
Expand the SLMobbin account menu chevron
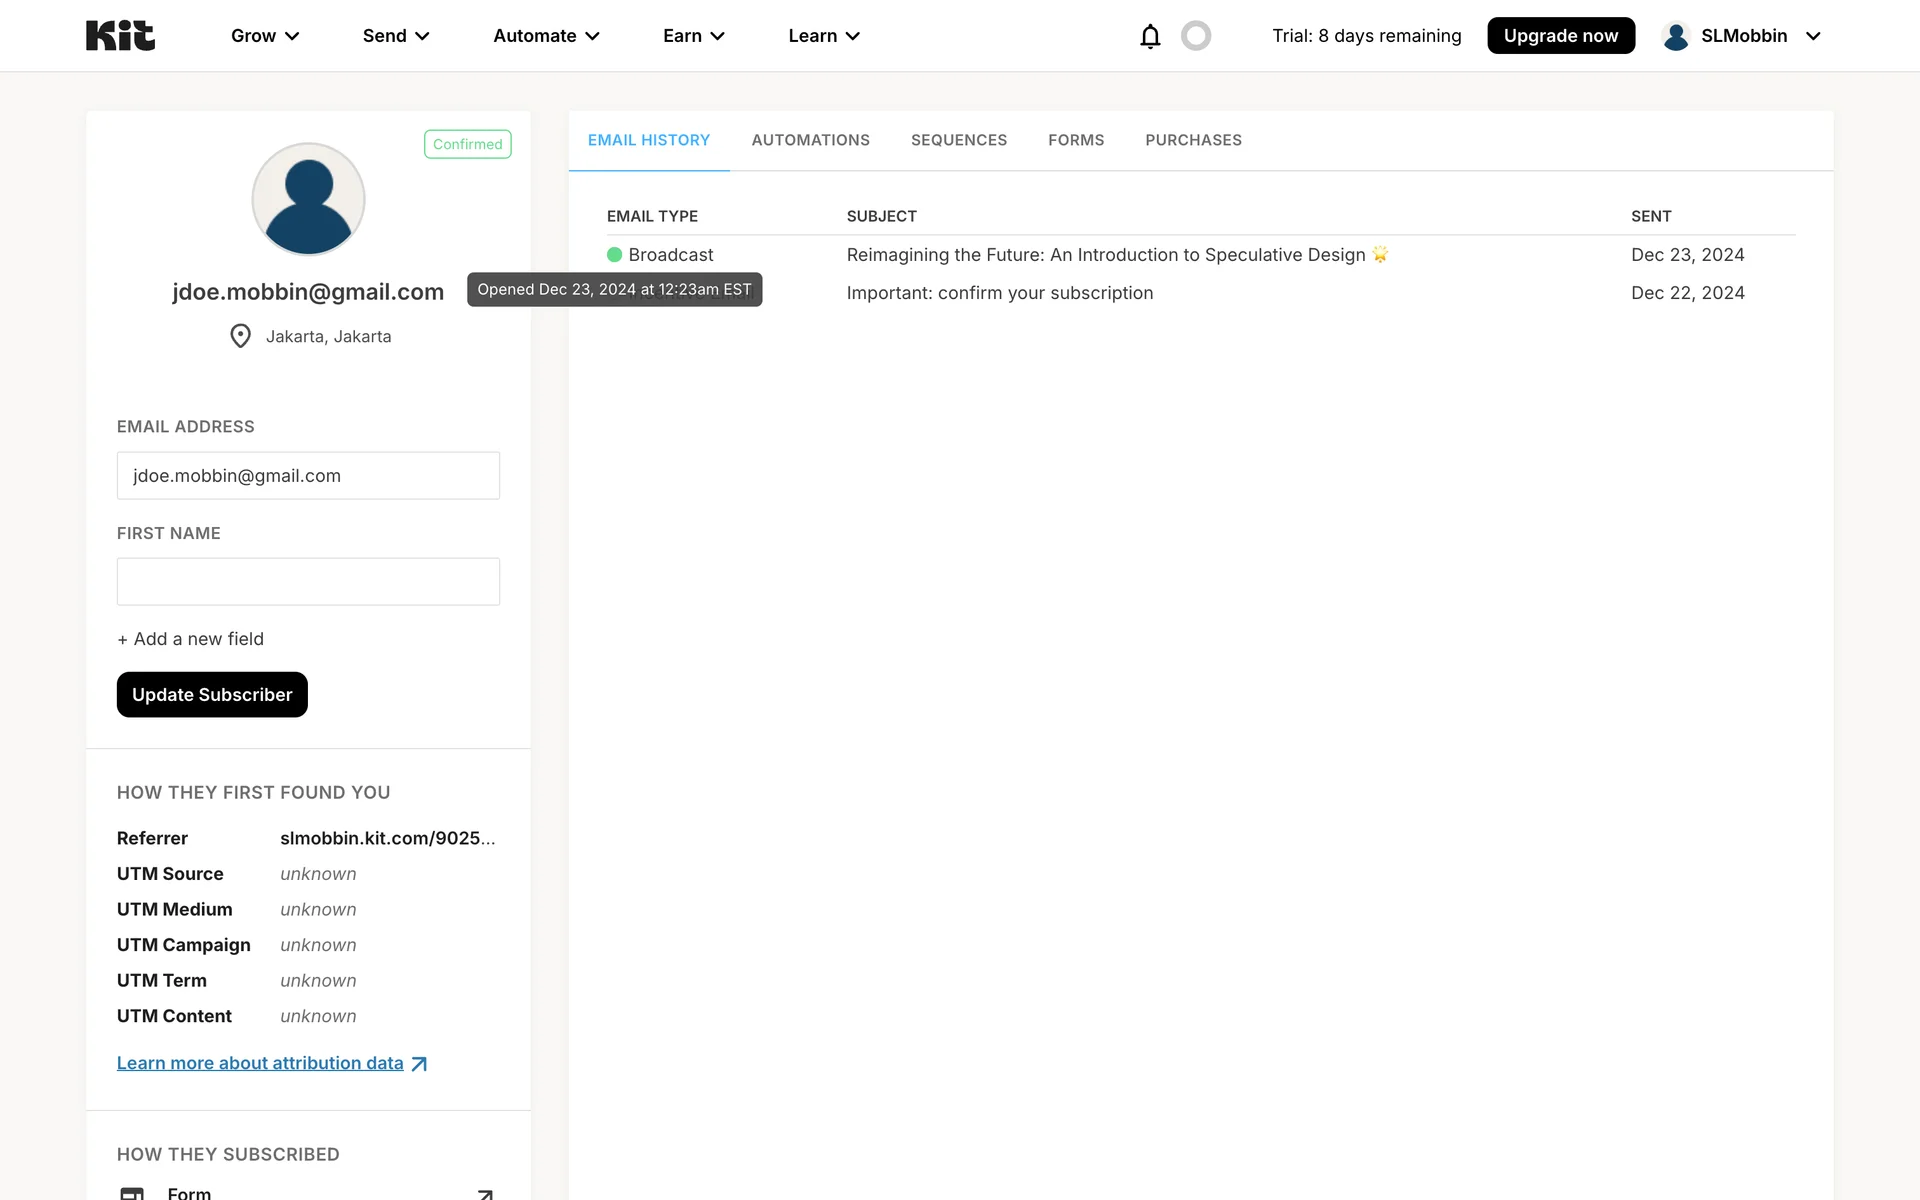(1813, 36)
